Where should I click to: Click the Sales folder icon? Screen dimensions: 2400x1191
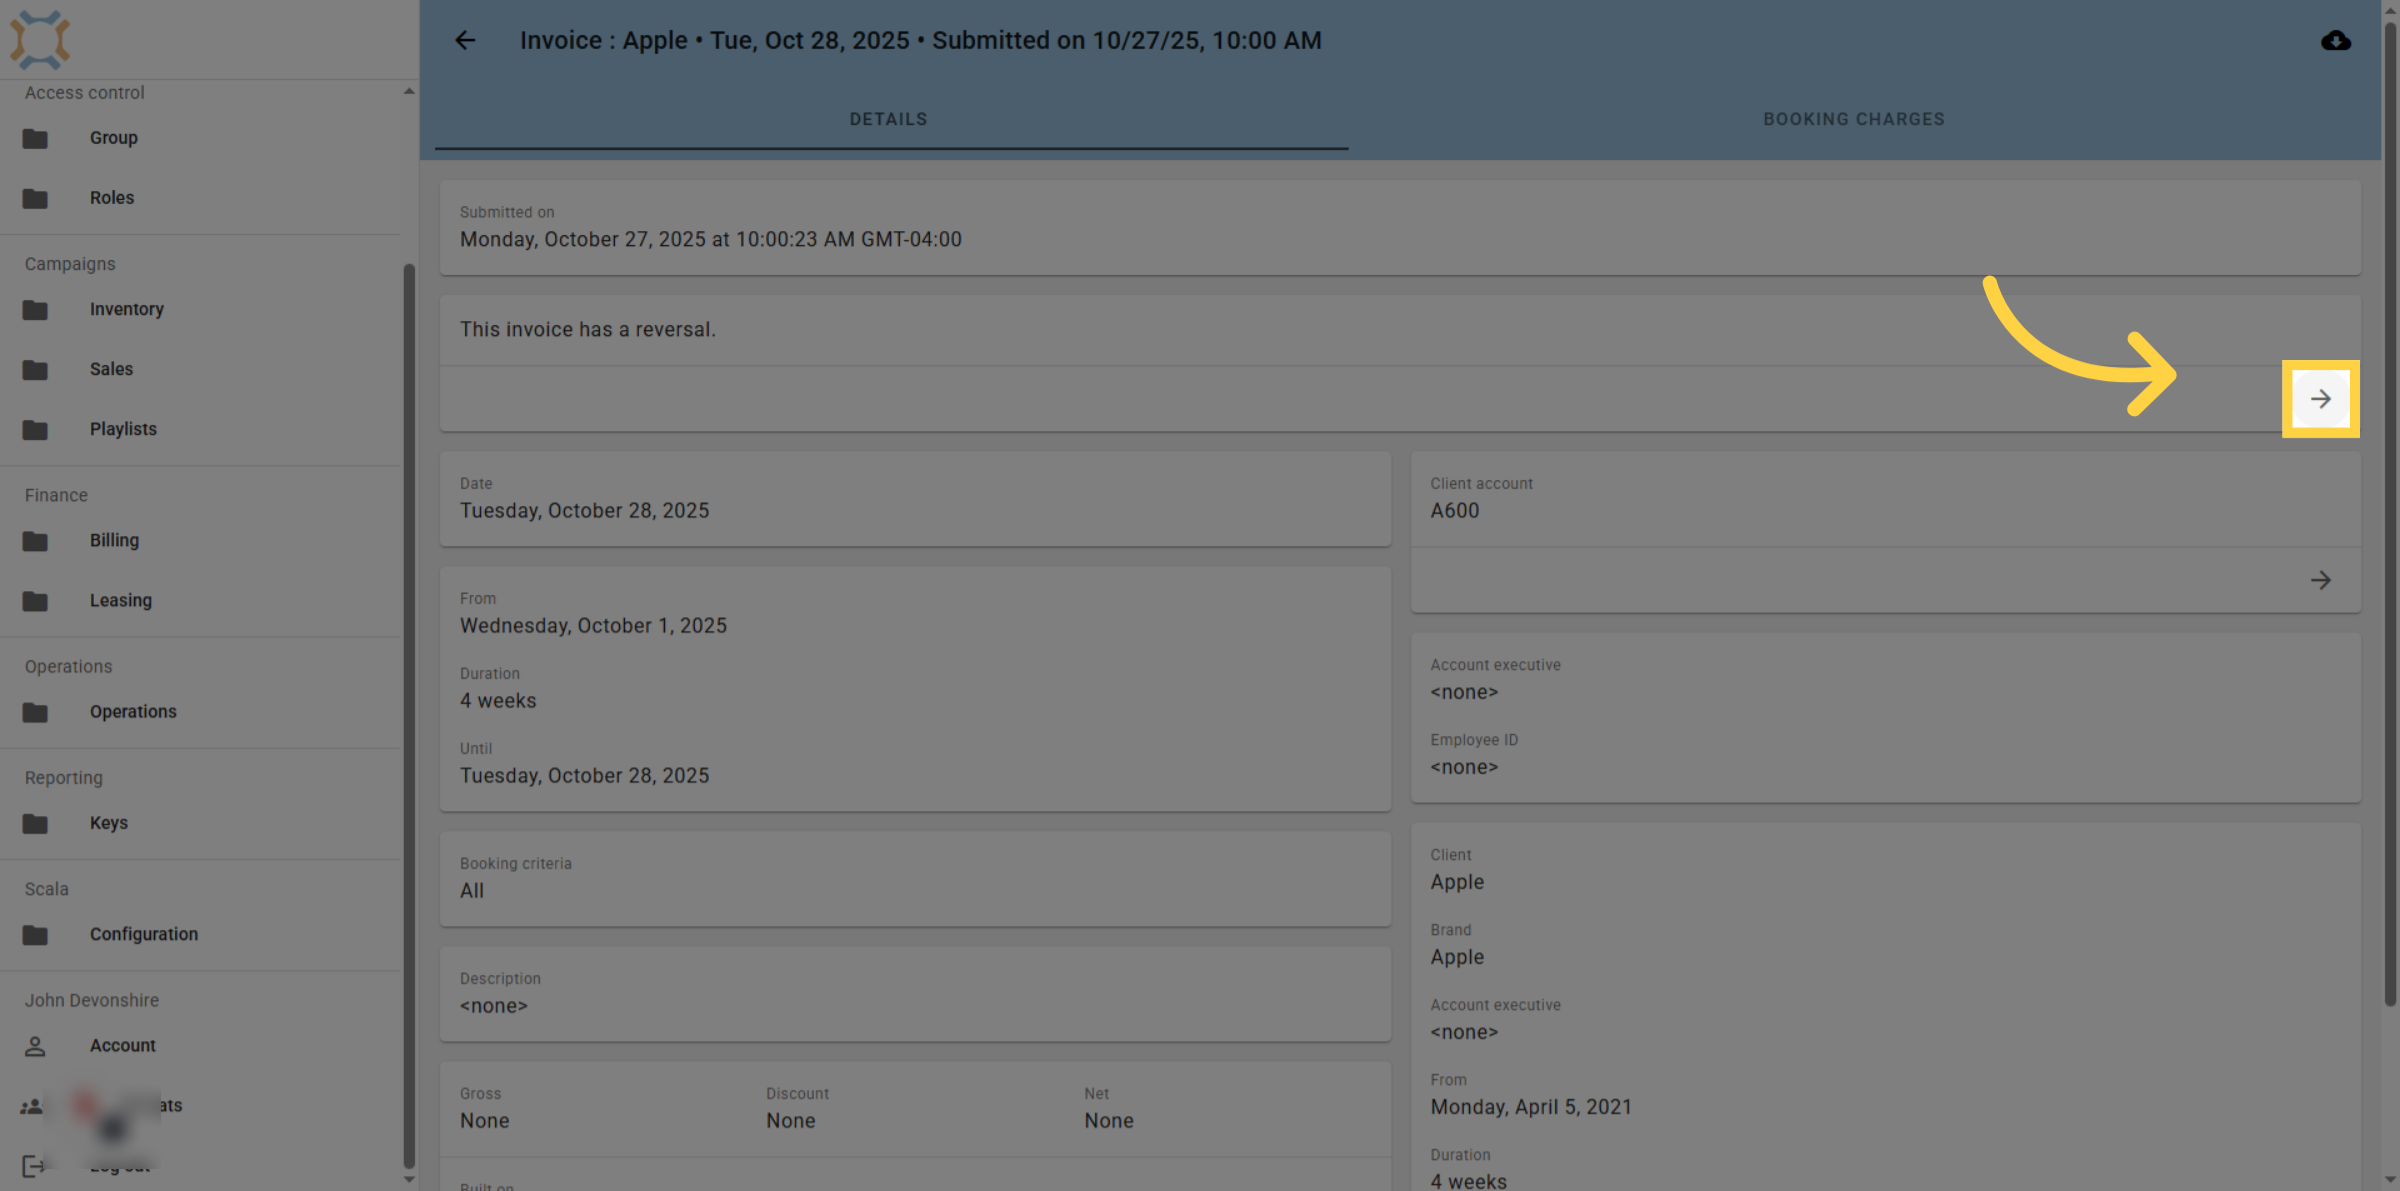point(35,370)
